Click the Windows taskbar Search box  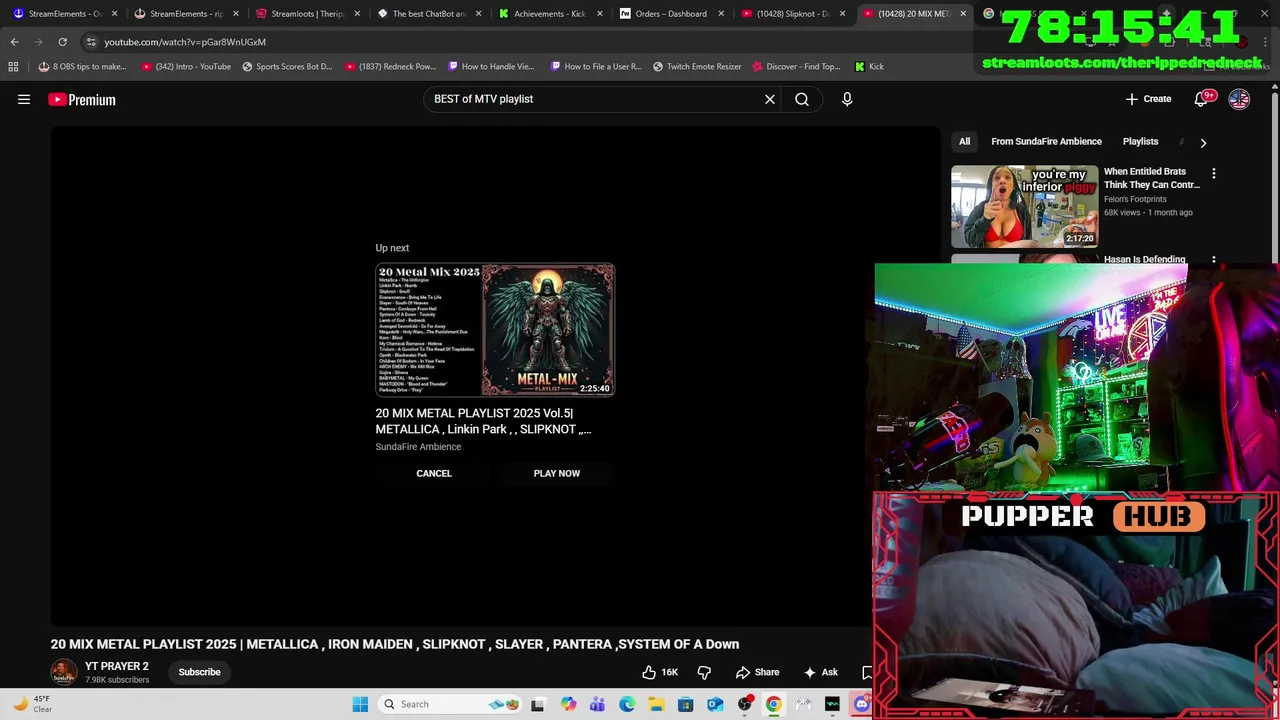coord(450,704)
